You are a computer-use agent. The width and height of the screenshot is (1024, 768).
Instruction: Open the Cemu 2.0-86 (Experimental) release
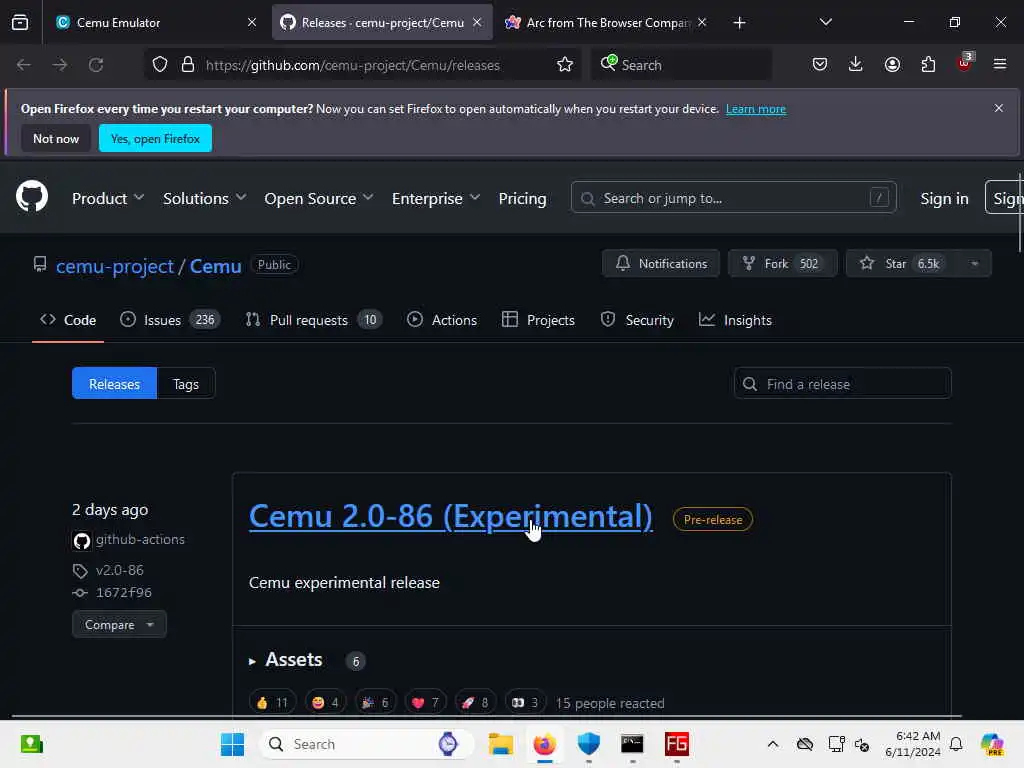(451, 517)
